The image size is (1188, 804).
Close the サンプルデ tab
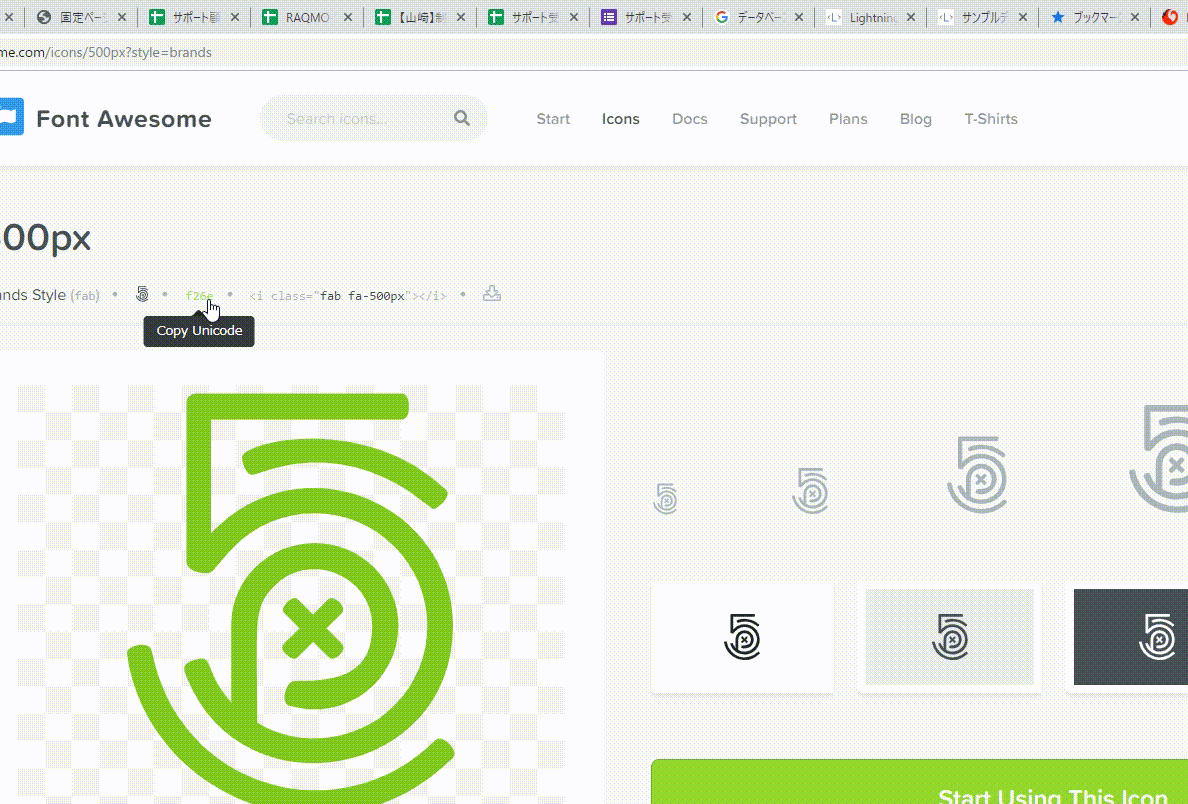point(1023,17)
